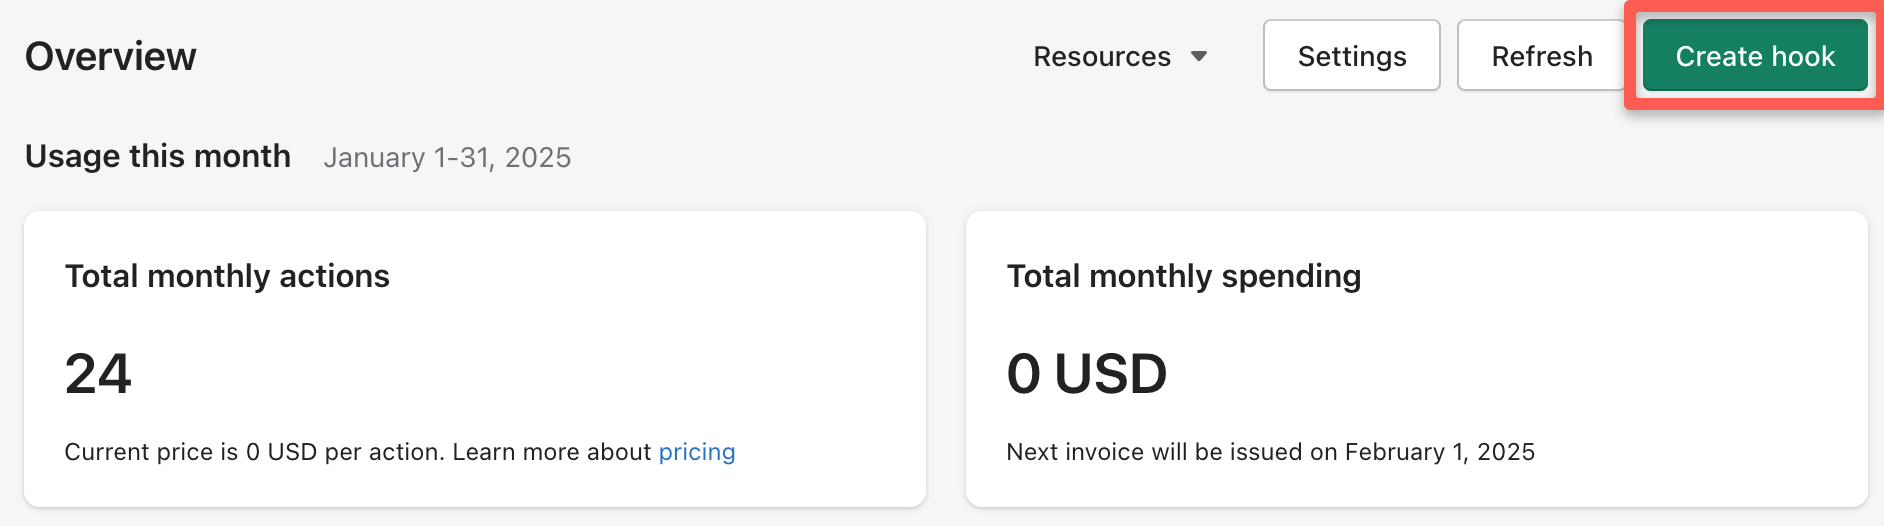Click the February 1, 2025 invoice date
This screenshot has width=1884, height=526.
pyautogui.click(x=1440, y=452)
